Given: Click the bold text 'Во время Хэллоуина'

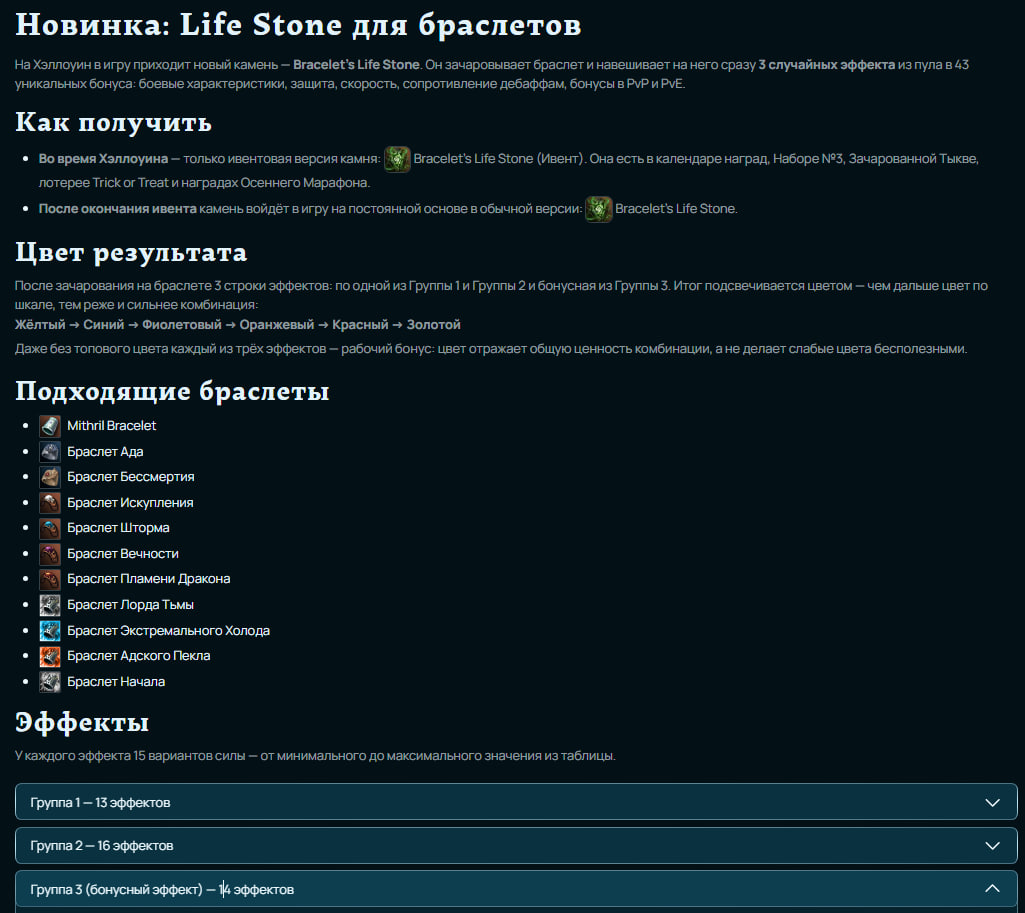Looking at the screenshot, I should [x=103, y=159].
